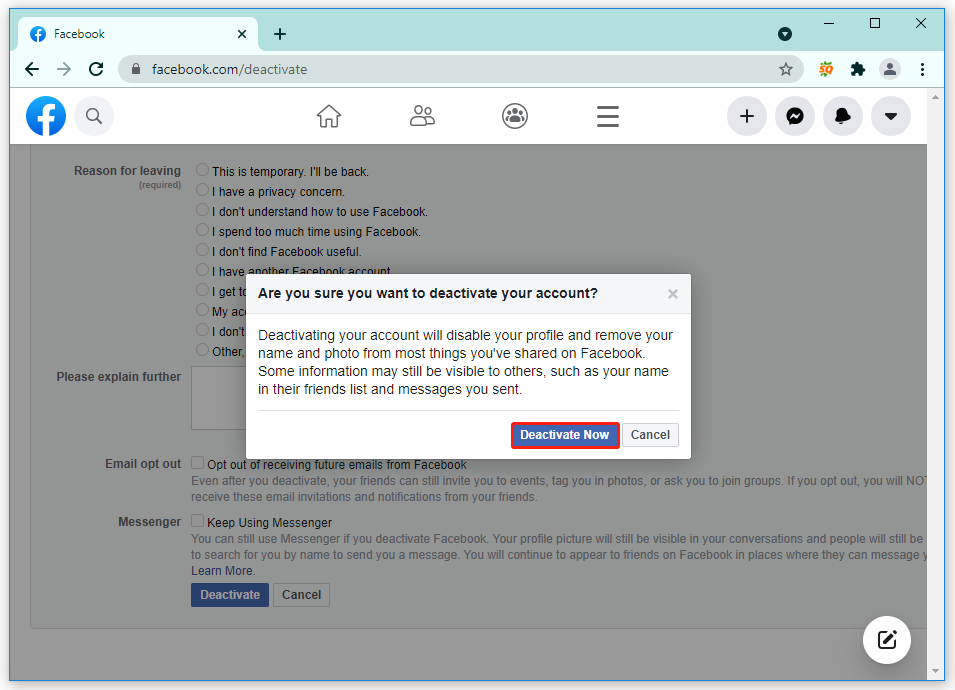
Task: Open the Extensions puzzle icon
Action: [858, 69]
